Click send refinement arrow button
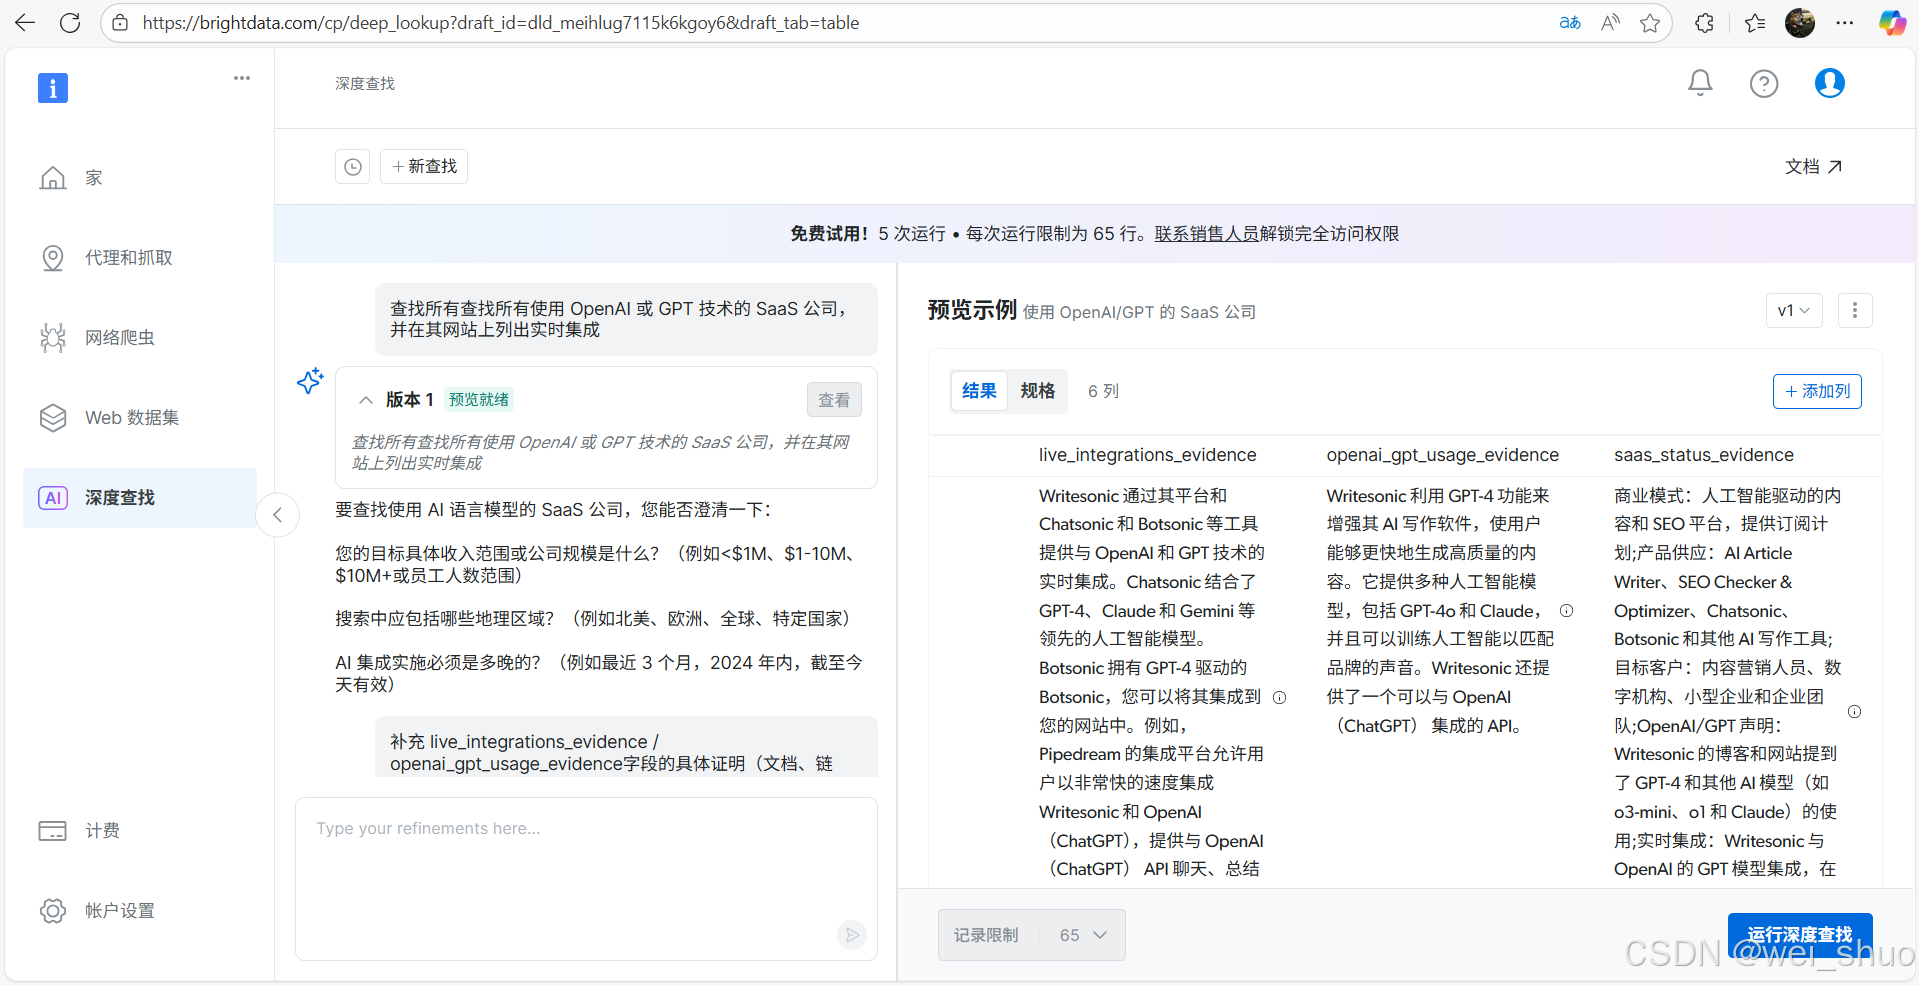1919x985 pixels. pyautogui.click(x=851, y=935)
